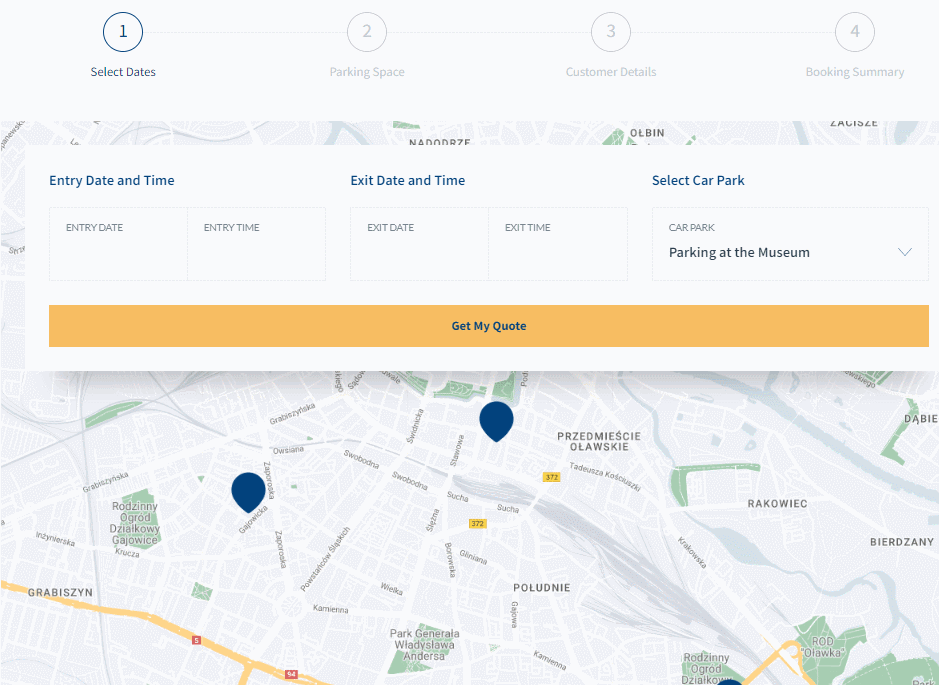Select the 'Parking Space' step label
Screen dimensions: 939x685
click(x=366, y=72)
